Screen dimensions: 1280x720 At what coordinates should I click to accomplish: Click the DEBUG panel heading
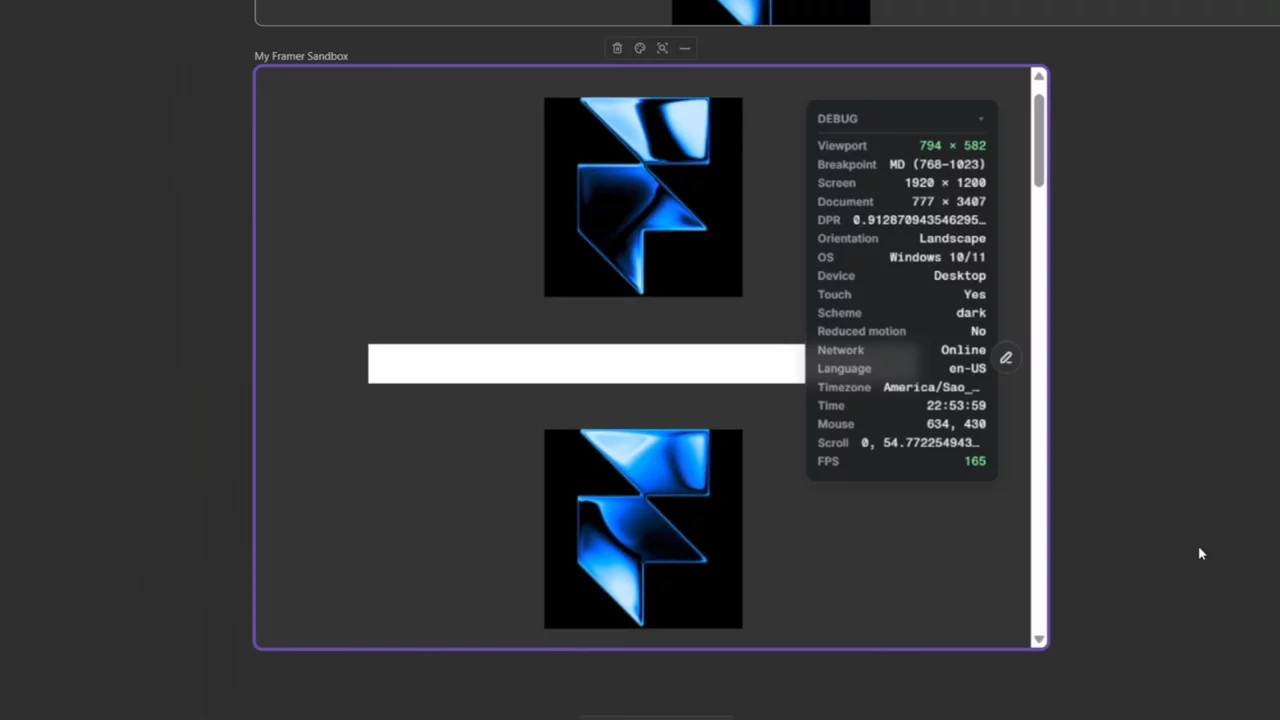click(x=837, y=119)
